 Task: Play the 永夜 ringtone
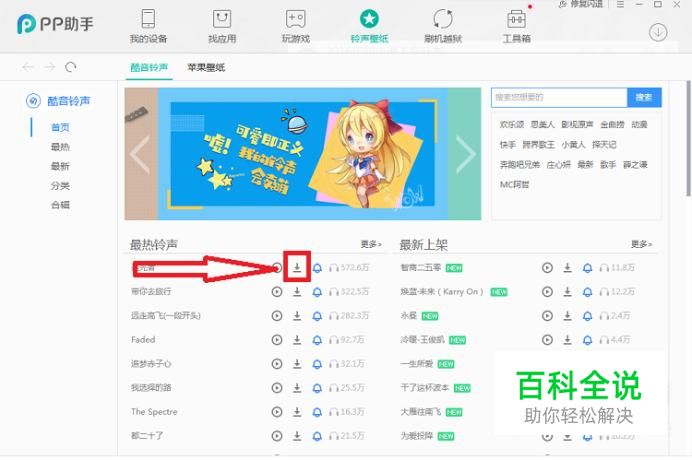point(547,316)
